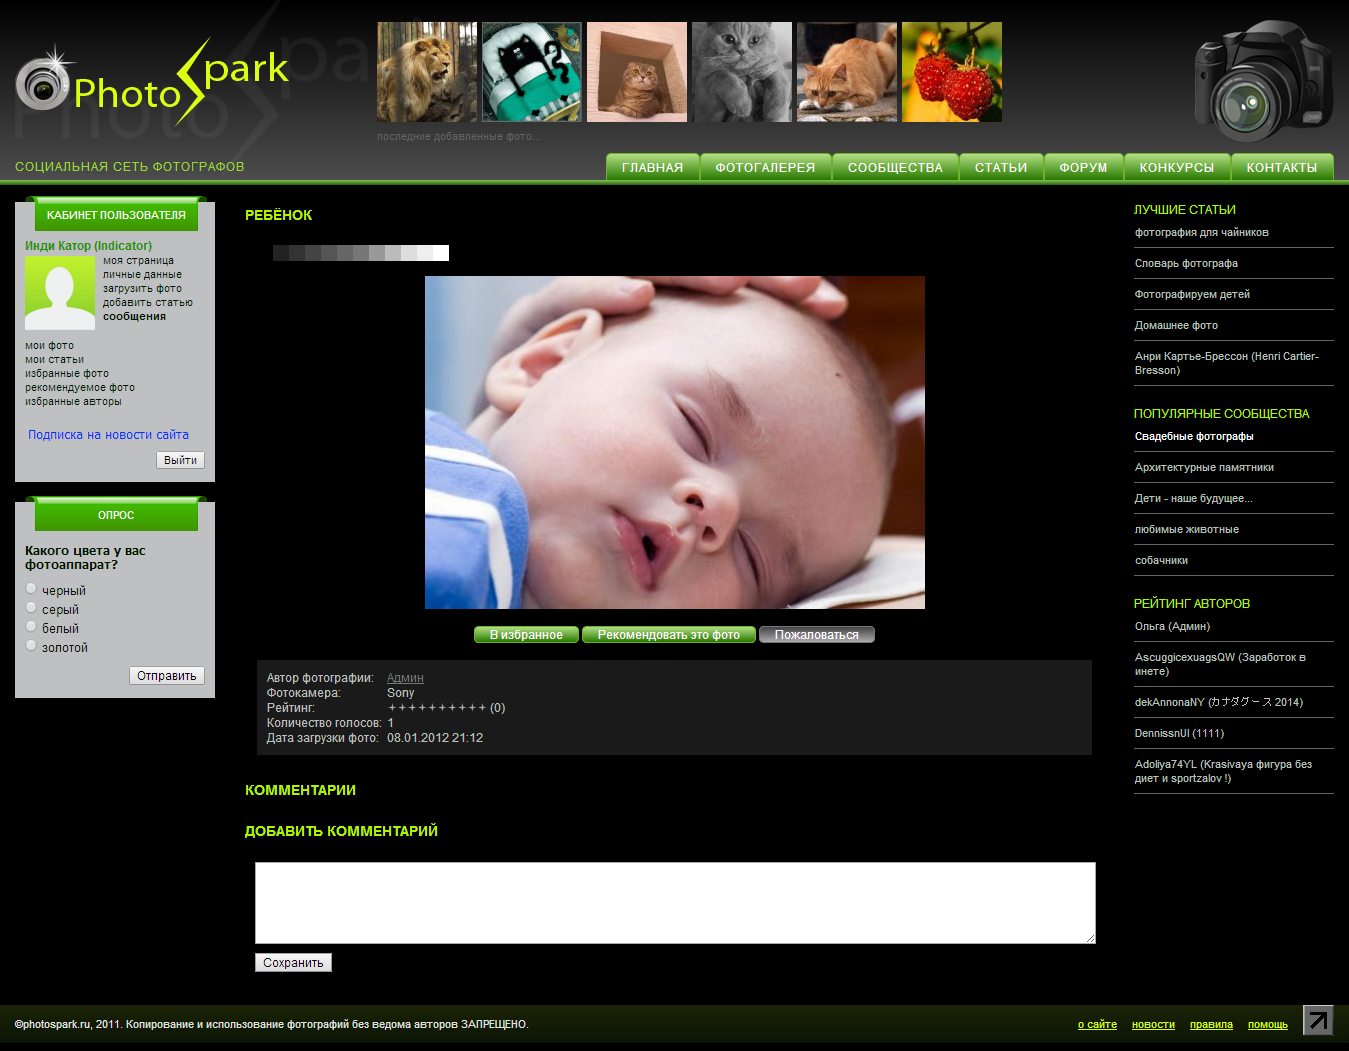Open article 'фотография для чайников'
The height and width of the screenshot is (1051, 1349).
click(x=1201, y=232)
